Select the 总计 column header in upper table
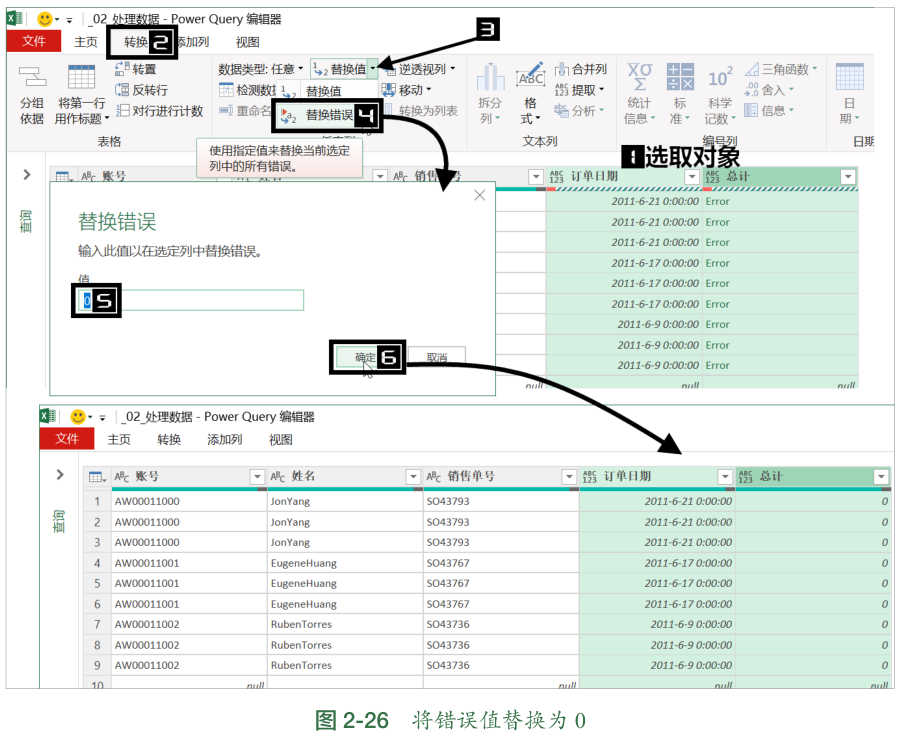Screen dimensions: 904x736 click(x=781, y=176)
